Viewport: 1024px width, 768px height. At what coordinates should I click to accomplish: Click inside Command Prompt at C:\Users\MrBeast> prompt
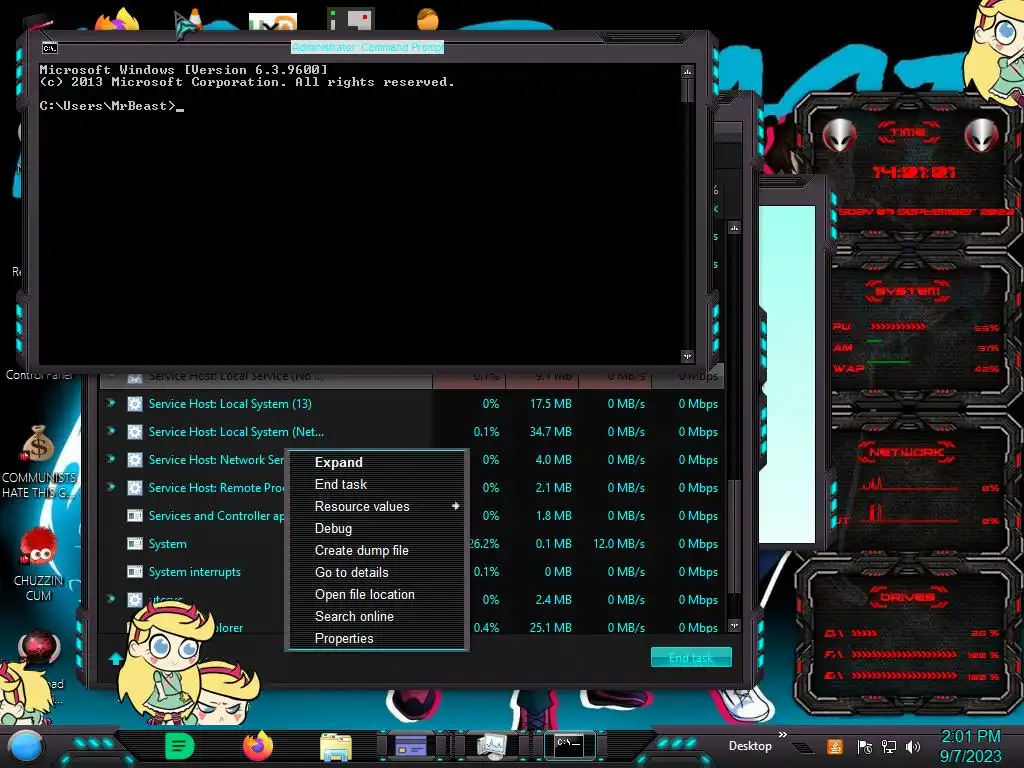[x=111, y=106]
